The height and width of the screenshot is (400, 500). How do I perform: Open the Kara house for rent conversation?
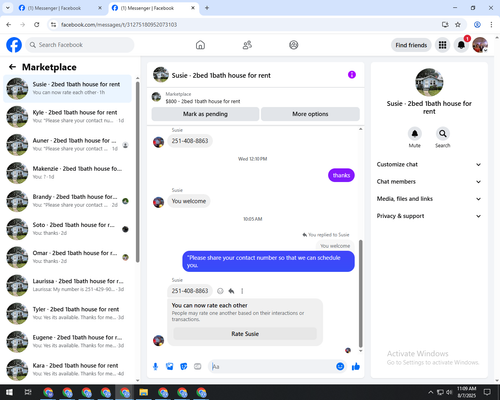[67, 369]
